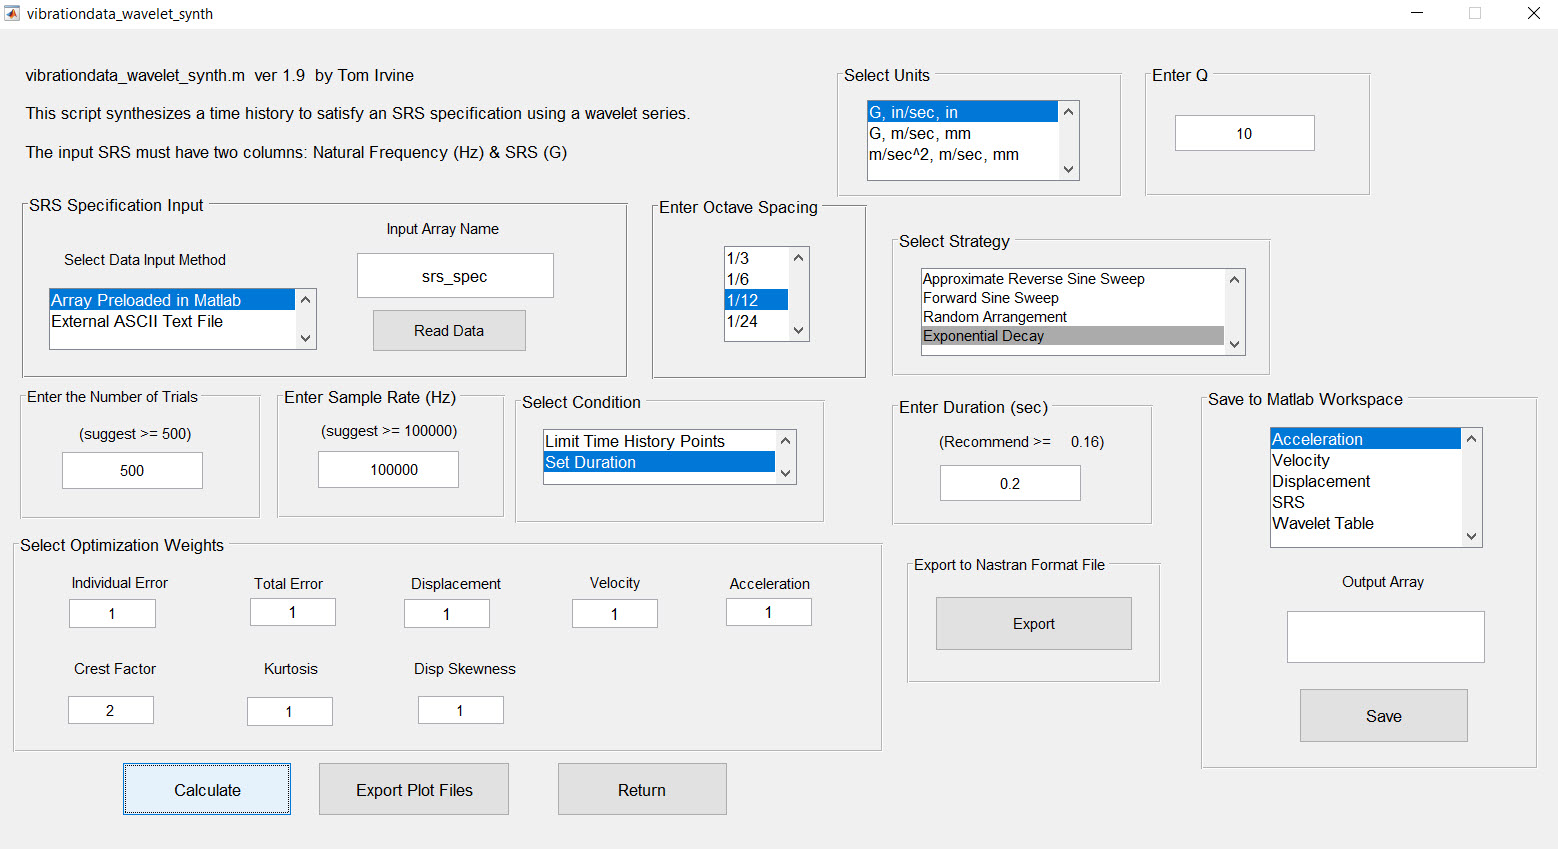Select 'External ASCII Text File' input method

click(x=137, y=322)
